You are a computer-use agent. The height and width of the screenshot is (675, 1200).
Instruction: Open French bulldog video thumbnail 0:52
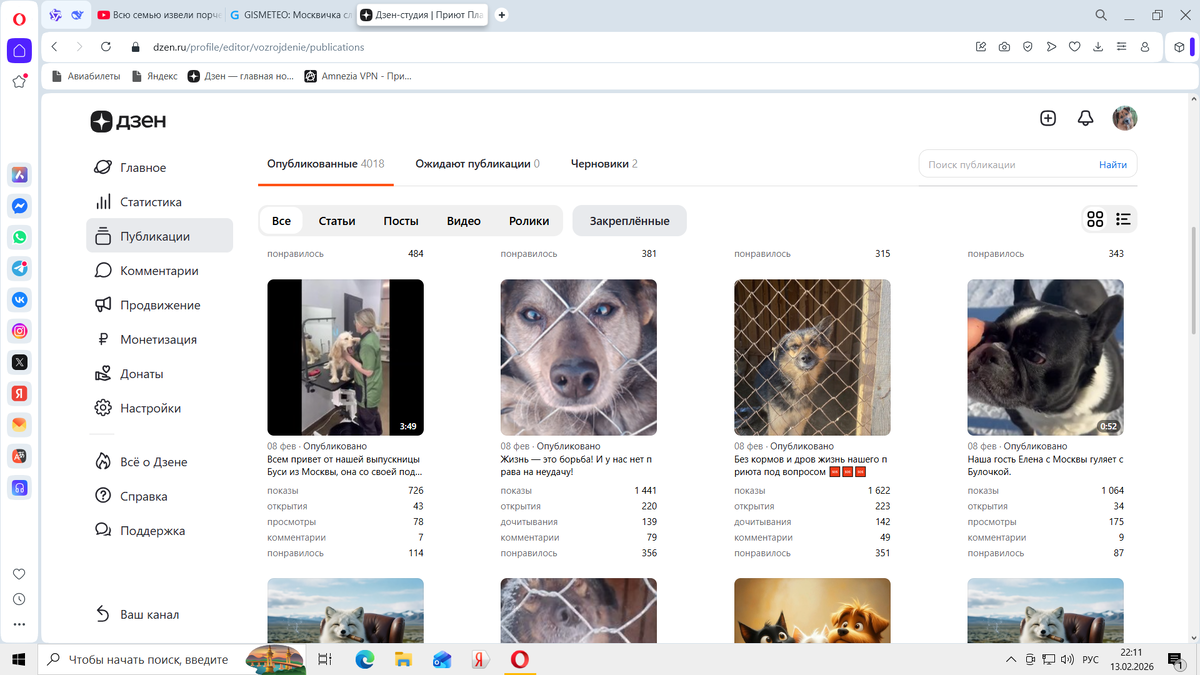[x=1046, y=357]
